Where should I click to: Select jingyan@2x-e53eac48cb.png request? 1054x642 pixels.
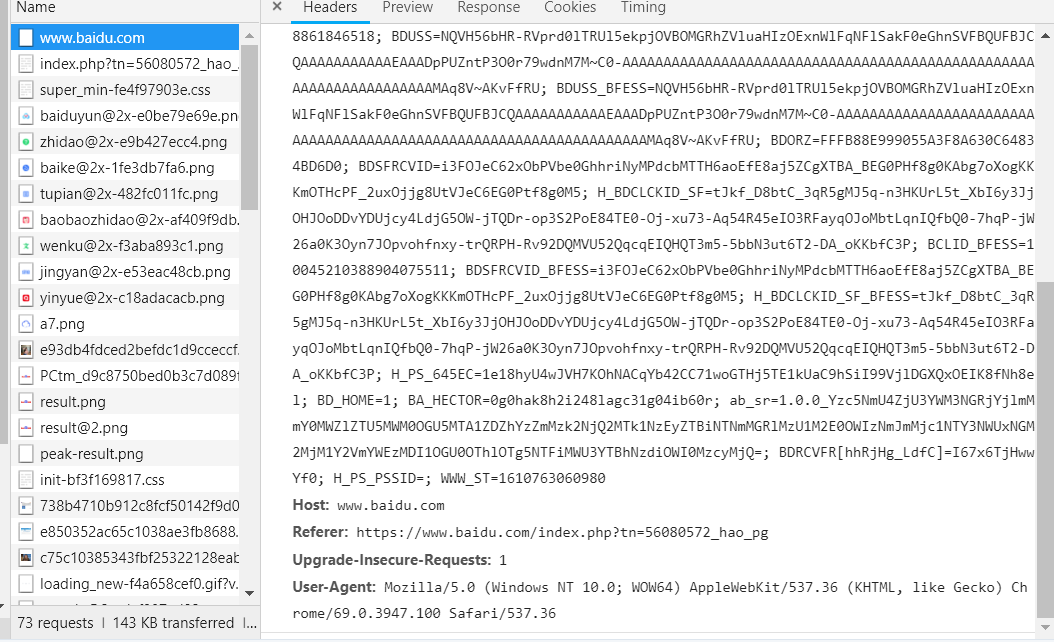pyautogui.click(x=125, y=272)
